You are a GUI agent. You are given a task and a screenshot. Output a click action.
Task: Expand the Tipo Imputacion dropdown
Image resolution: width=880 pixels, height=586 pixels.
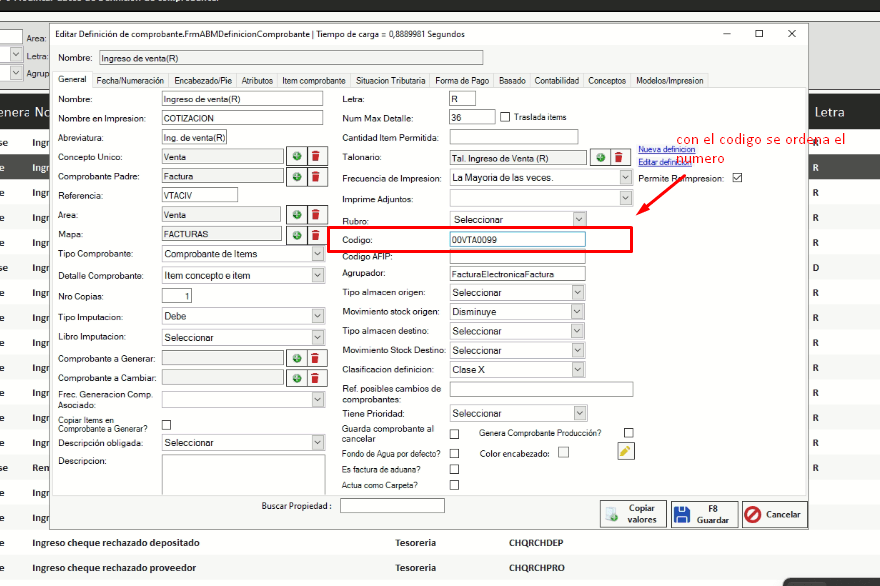(x=318, y=316)
